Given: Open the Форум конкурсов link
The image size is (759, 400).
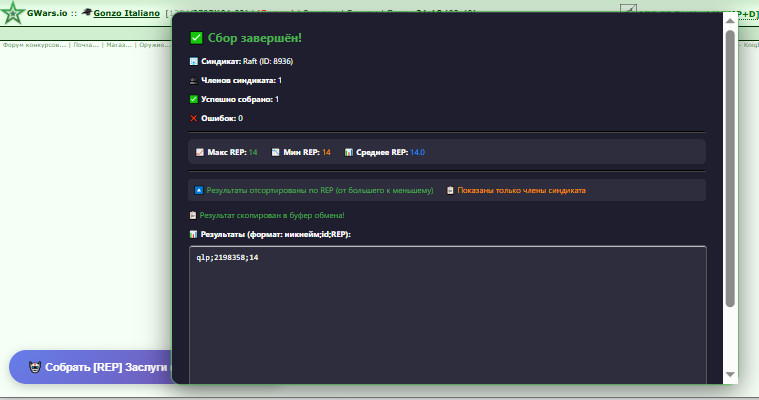Looking at the screenshot, I should (x=34, y=45).
